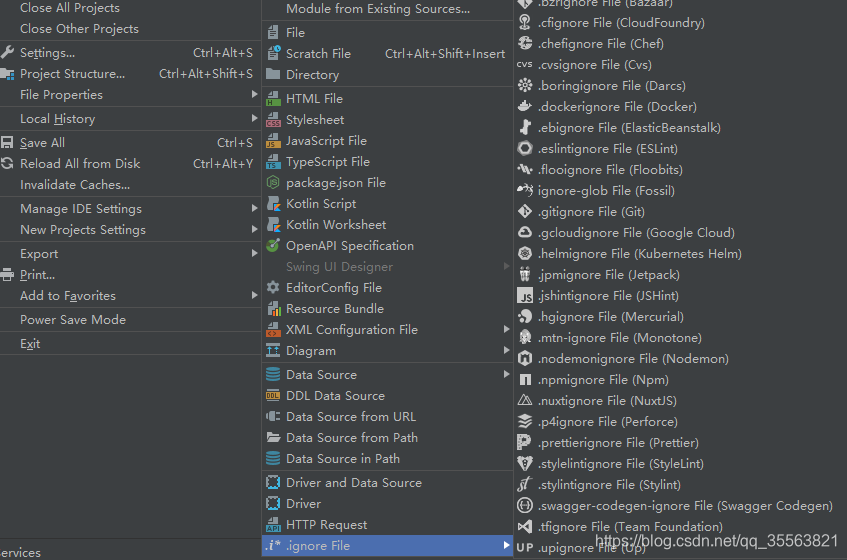The image size is (847, 560).
Task: Click the Kubernetes Helm icon
Action: 525,254
